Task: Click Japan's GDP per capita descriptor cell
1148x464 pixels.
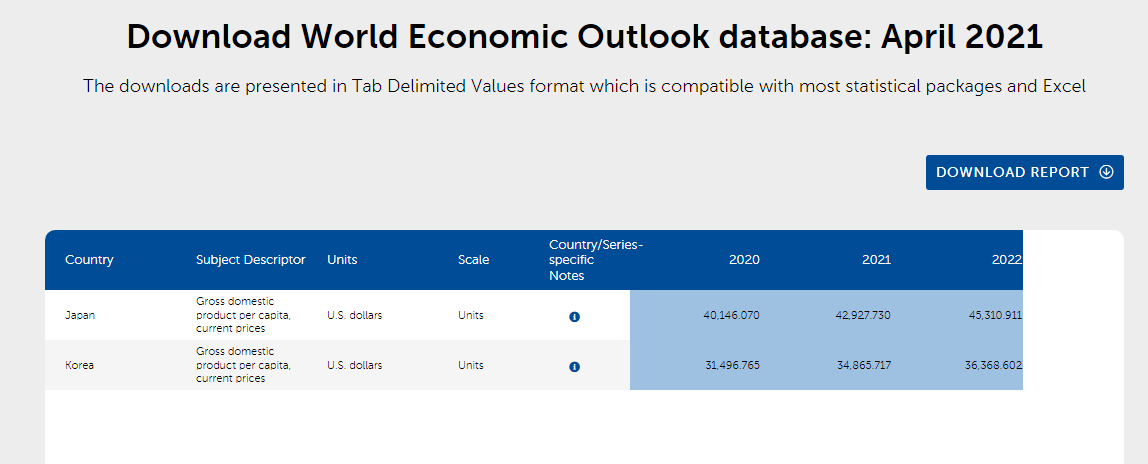Action: tap(243, 315)
